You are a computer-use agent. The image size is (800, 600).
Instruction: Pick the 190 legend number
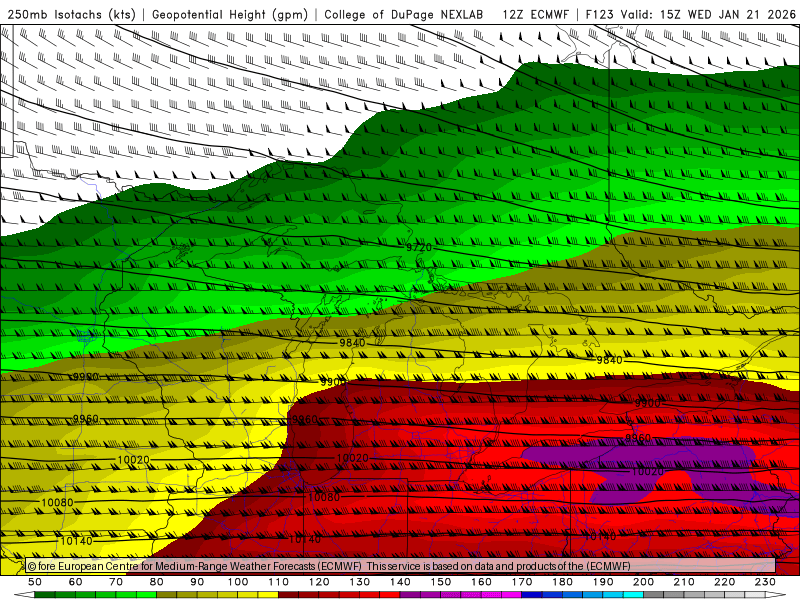pyautogui.click(x=603, y=582)
